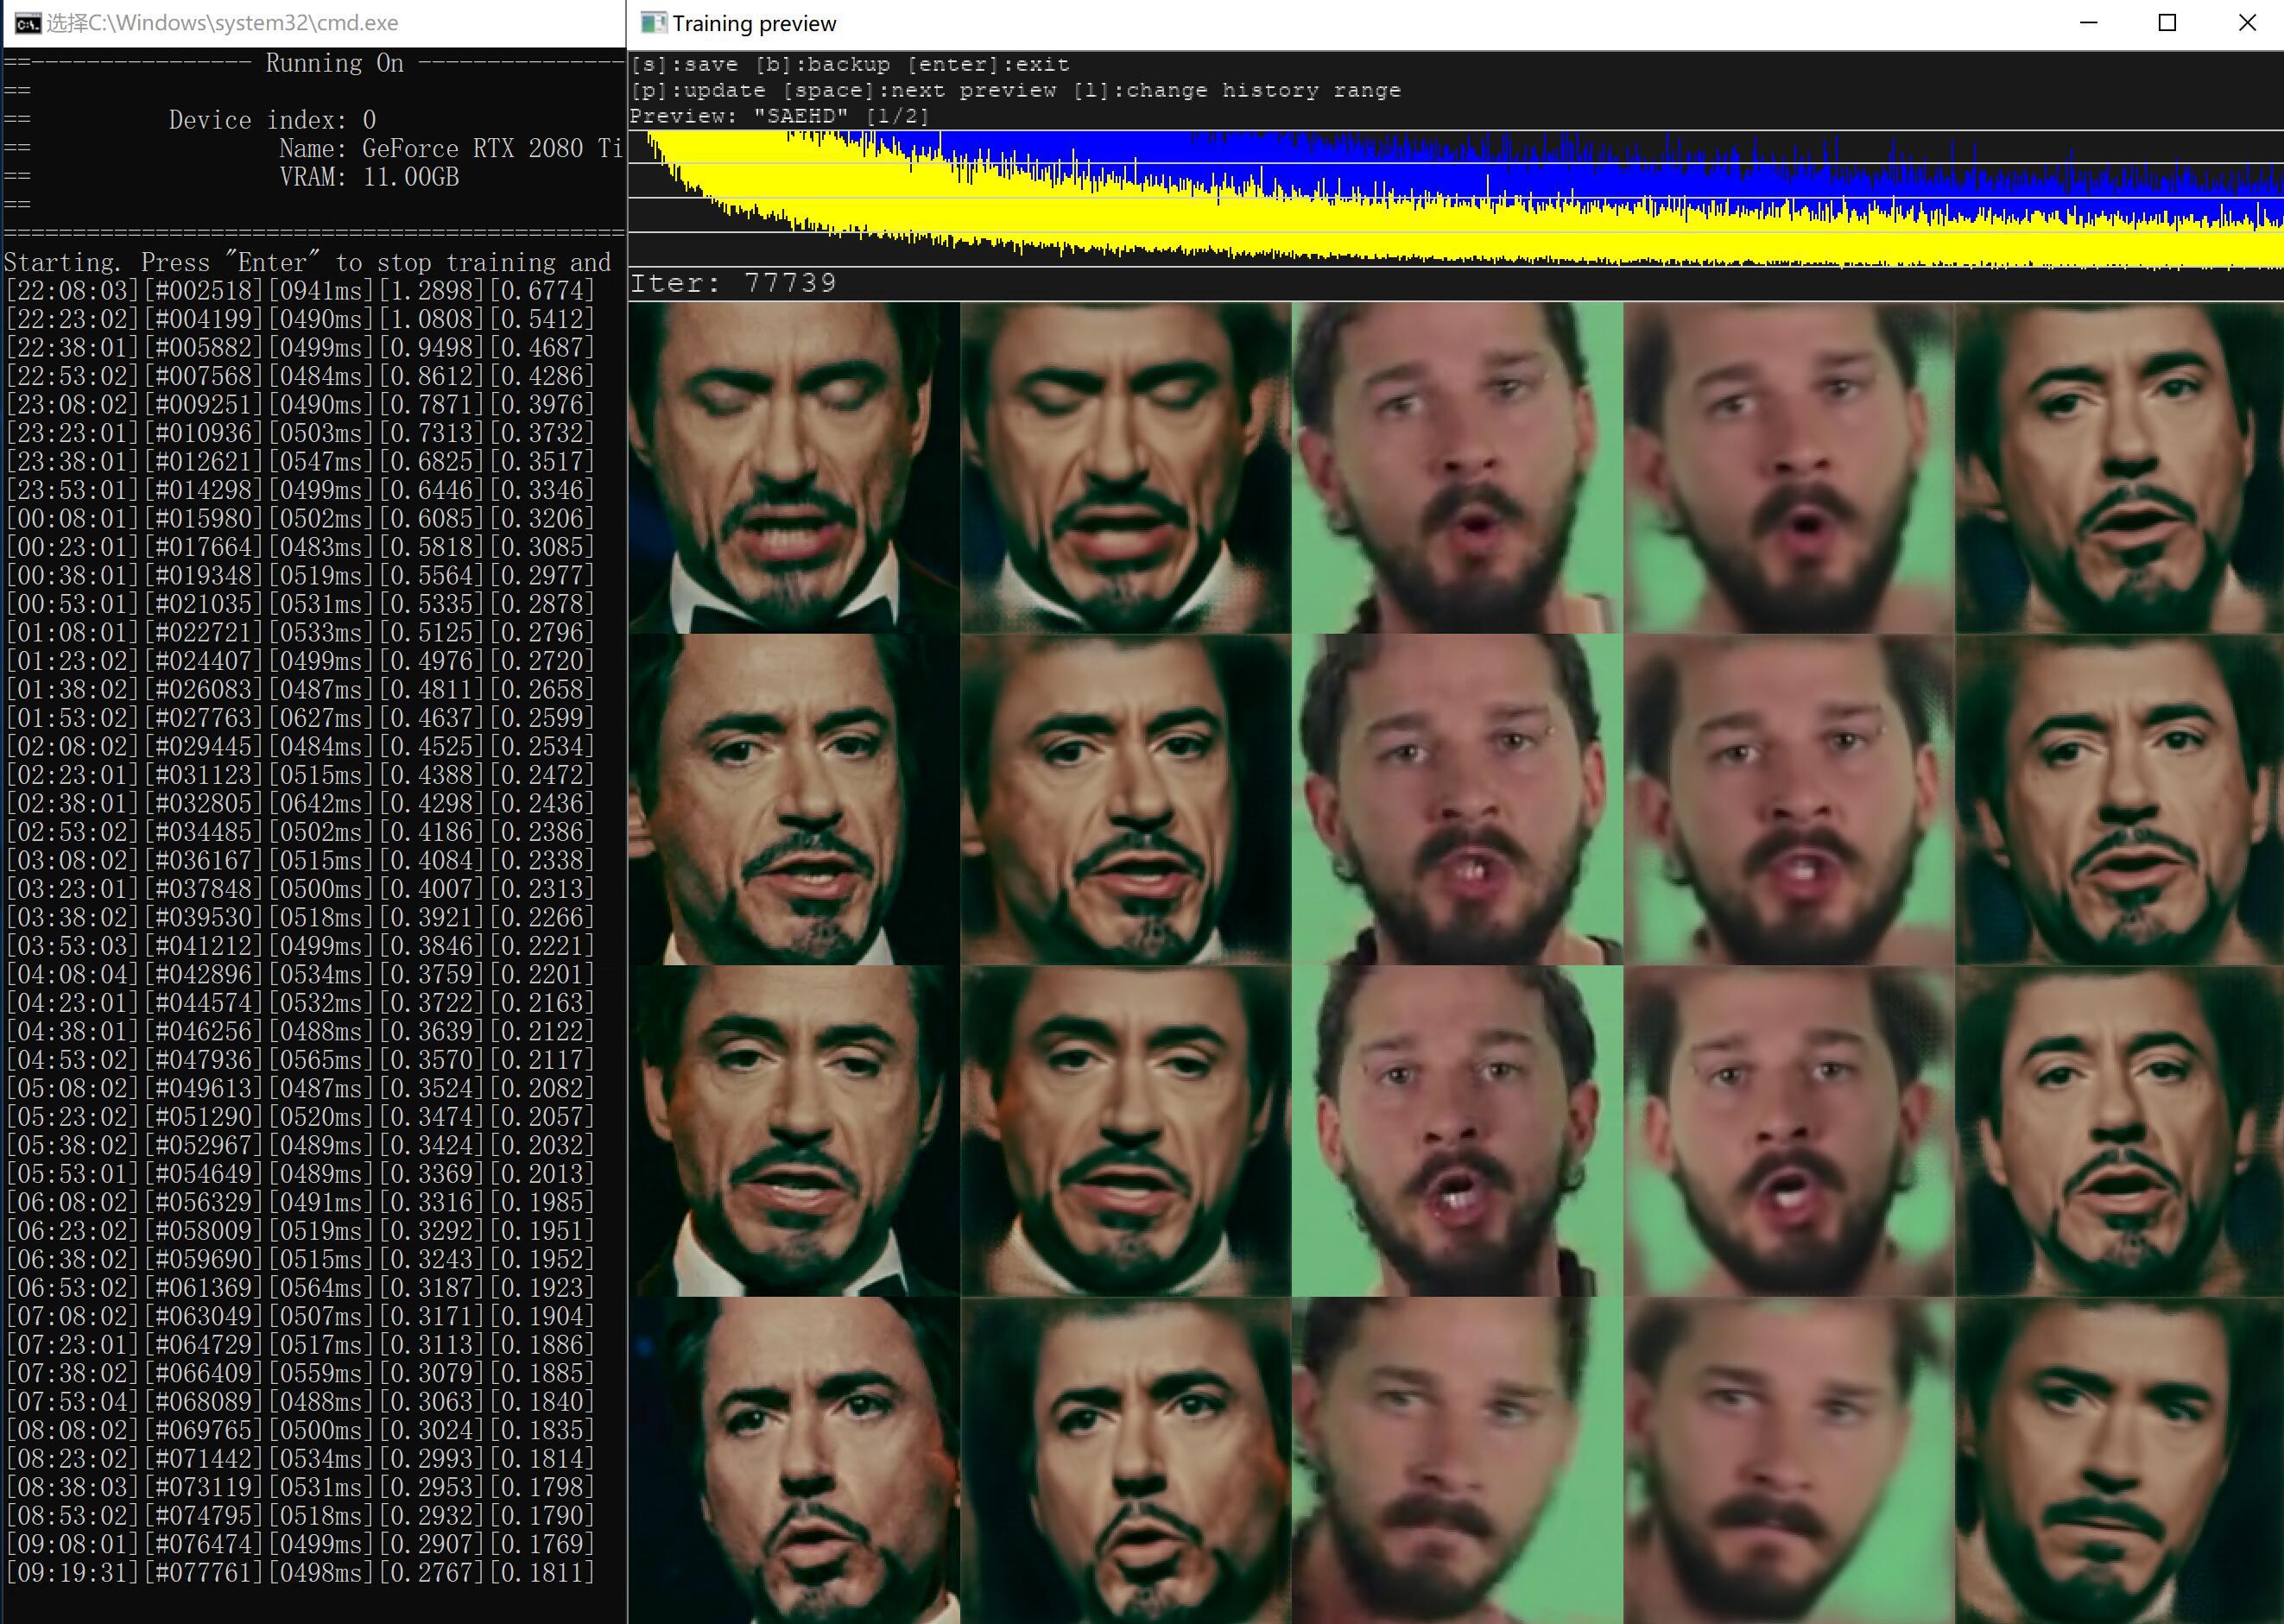Click log row timestamped 05:53:01

pyautogui.click(x=300, y=1174)
